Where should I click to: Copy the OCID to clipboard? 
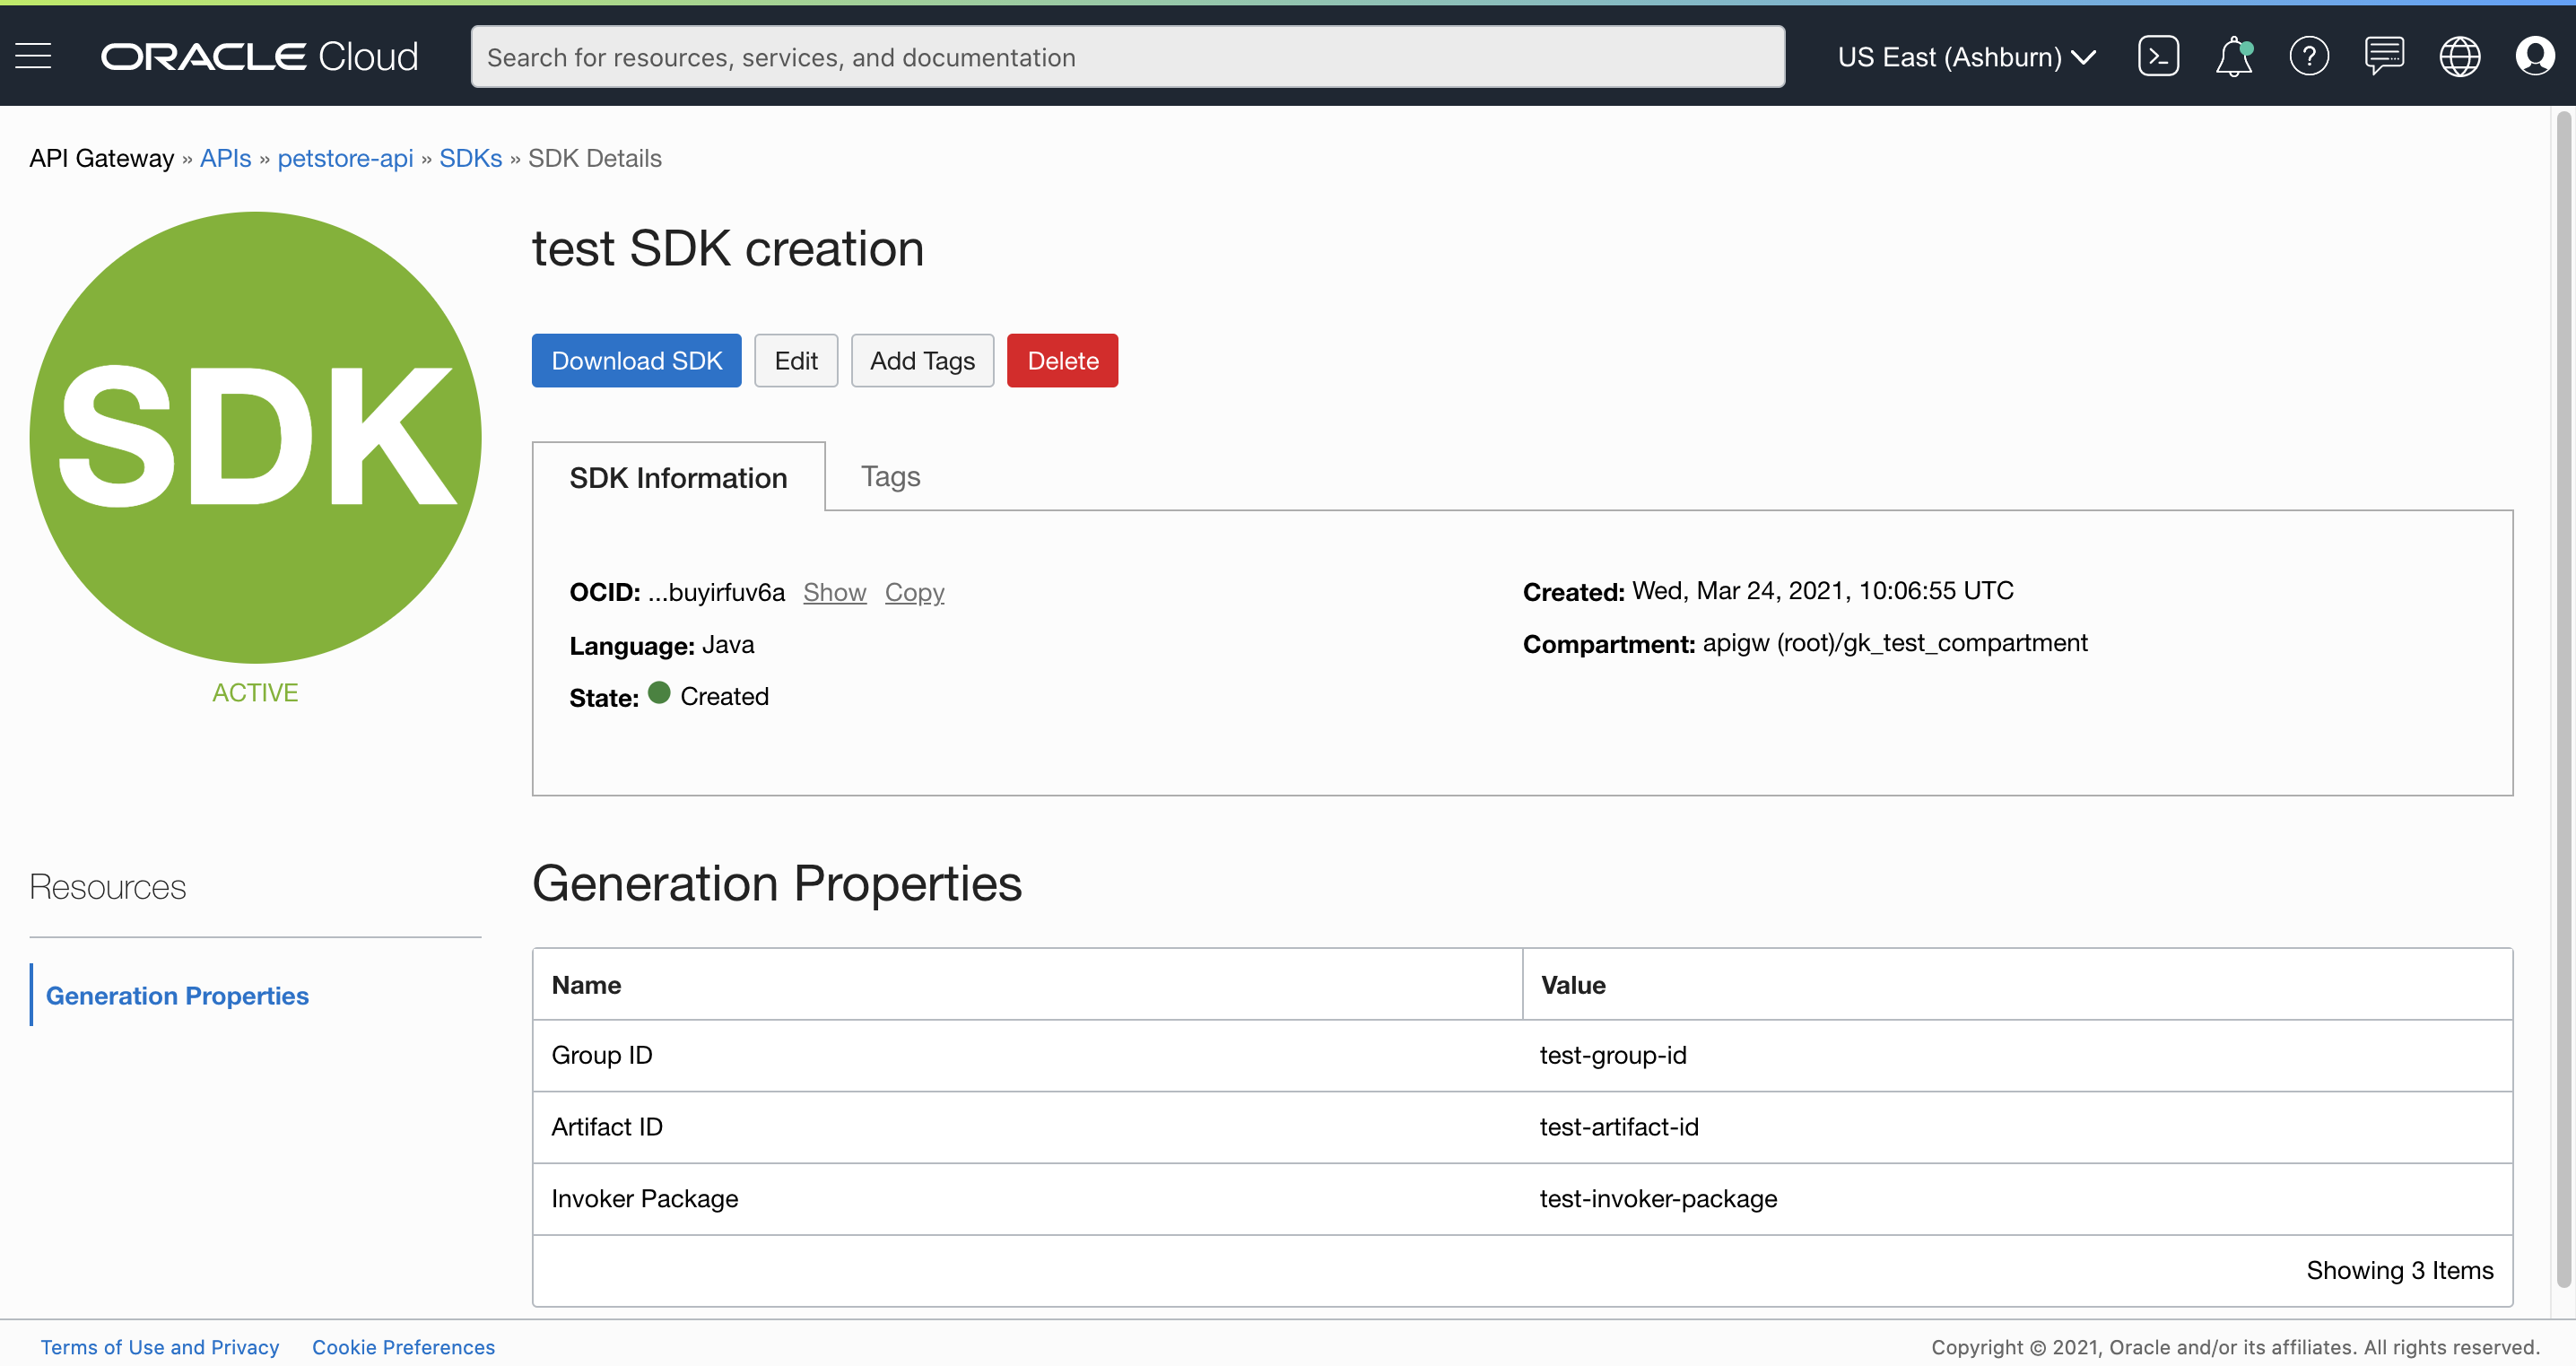coord(914,592)
